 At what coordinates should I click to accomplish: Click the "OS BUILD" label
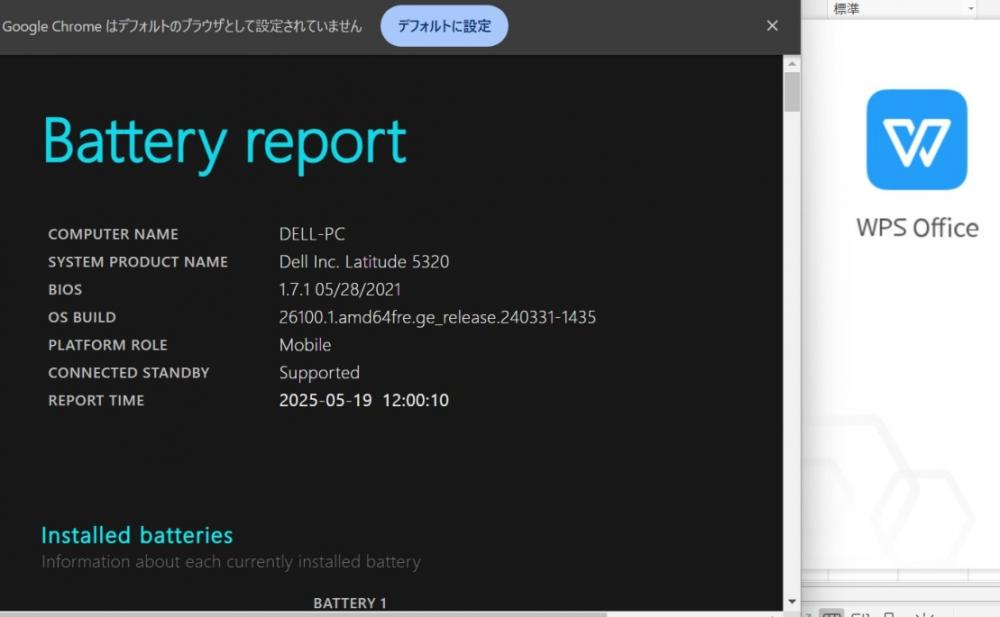pyautogui.click(x=82, y=317)
